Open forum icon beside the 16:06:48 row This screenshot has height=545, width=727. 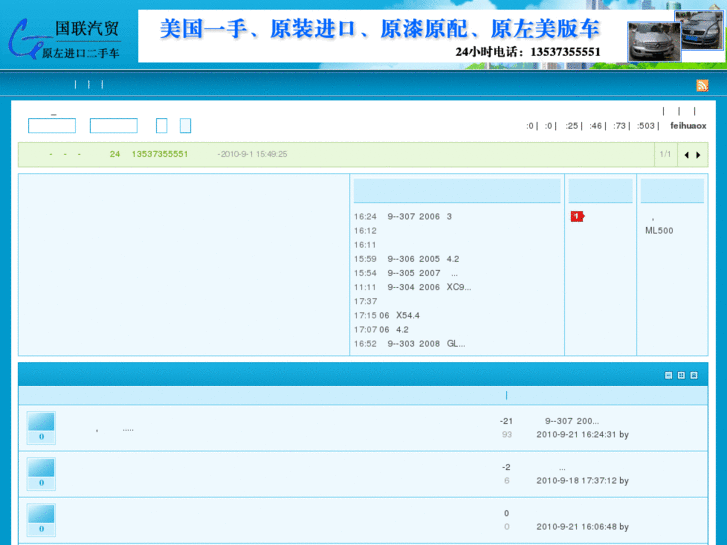pos(41,519)
